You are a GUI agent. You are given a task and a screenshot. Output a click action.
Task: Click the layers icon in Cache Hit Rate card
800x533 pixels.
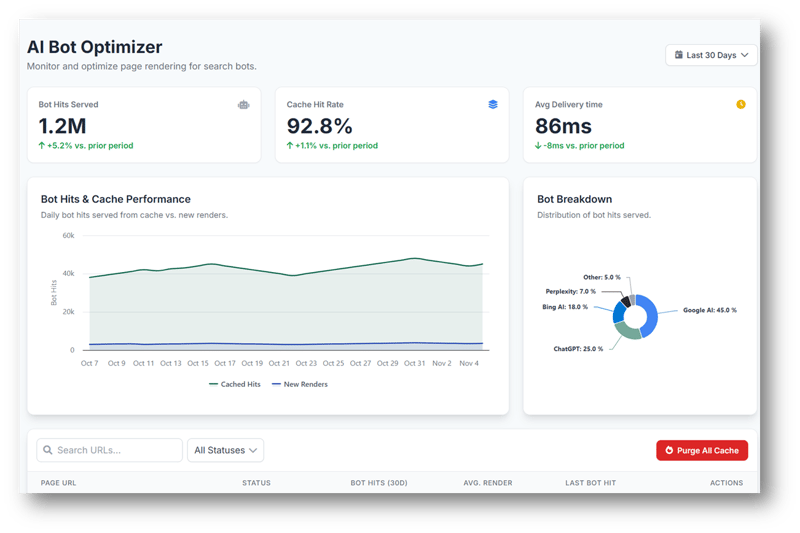tap(492, 105)
